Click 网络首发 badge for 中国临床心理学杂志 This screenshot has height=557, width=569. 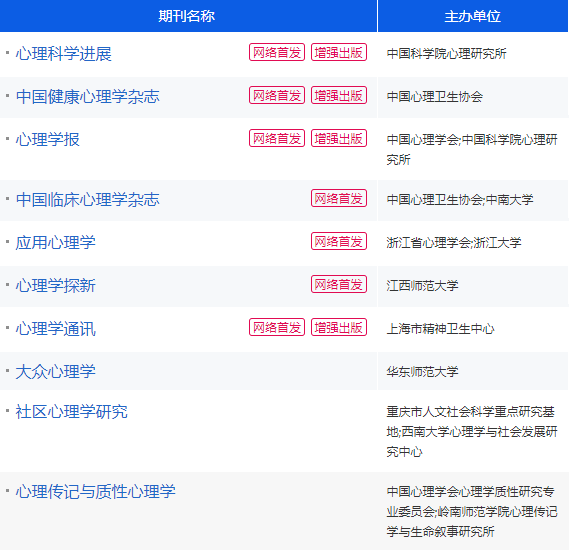(x=339, y=198)
